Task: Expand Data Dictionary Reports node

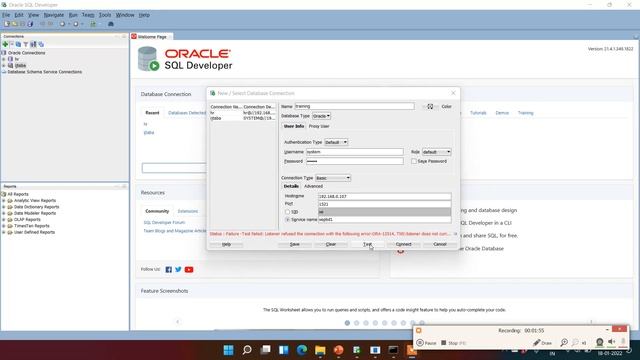Action: 4,207
